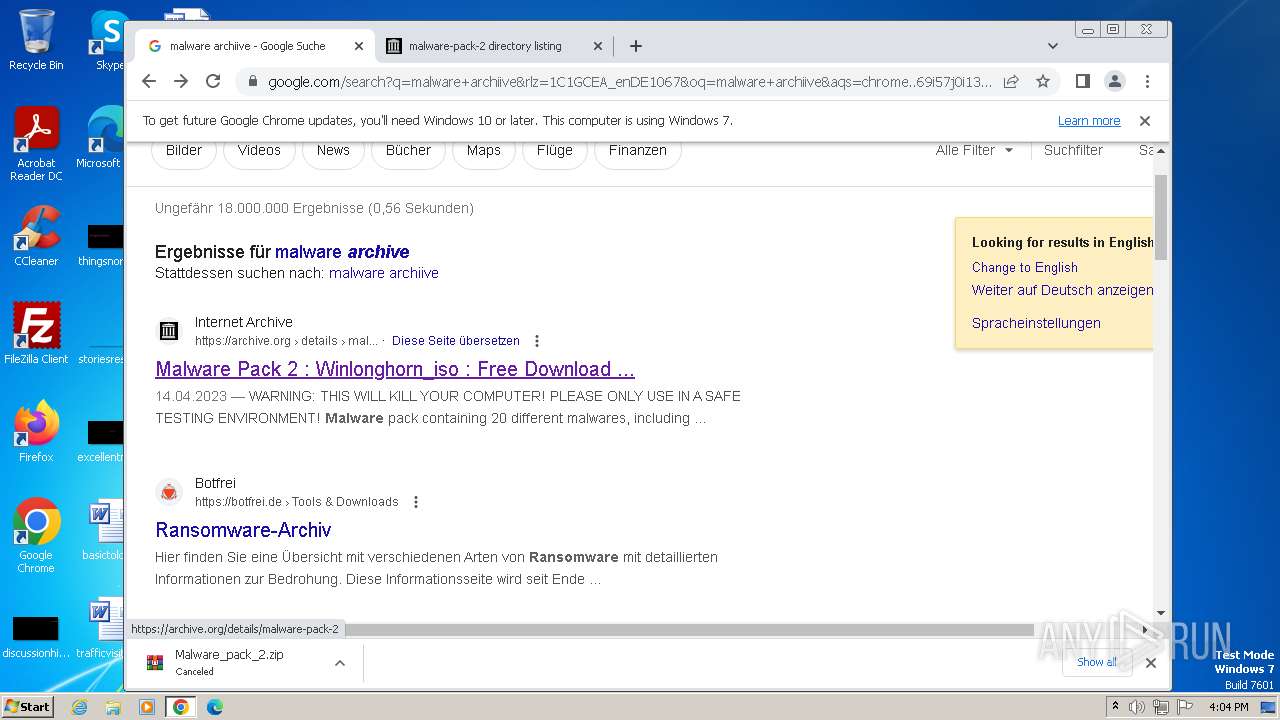Click the Botfrei site favicon
Viewport: 1280px width, 720px height.
click(x=169, y=492)
